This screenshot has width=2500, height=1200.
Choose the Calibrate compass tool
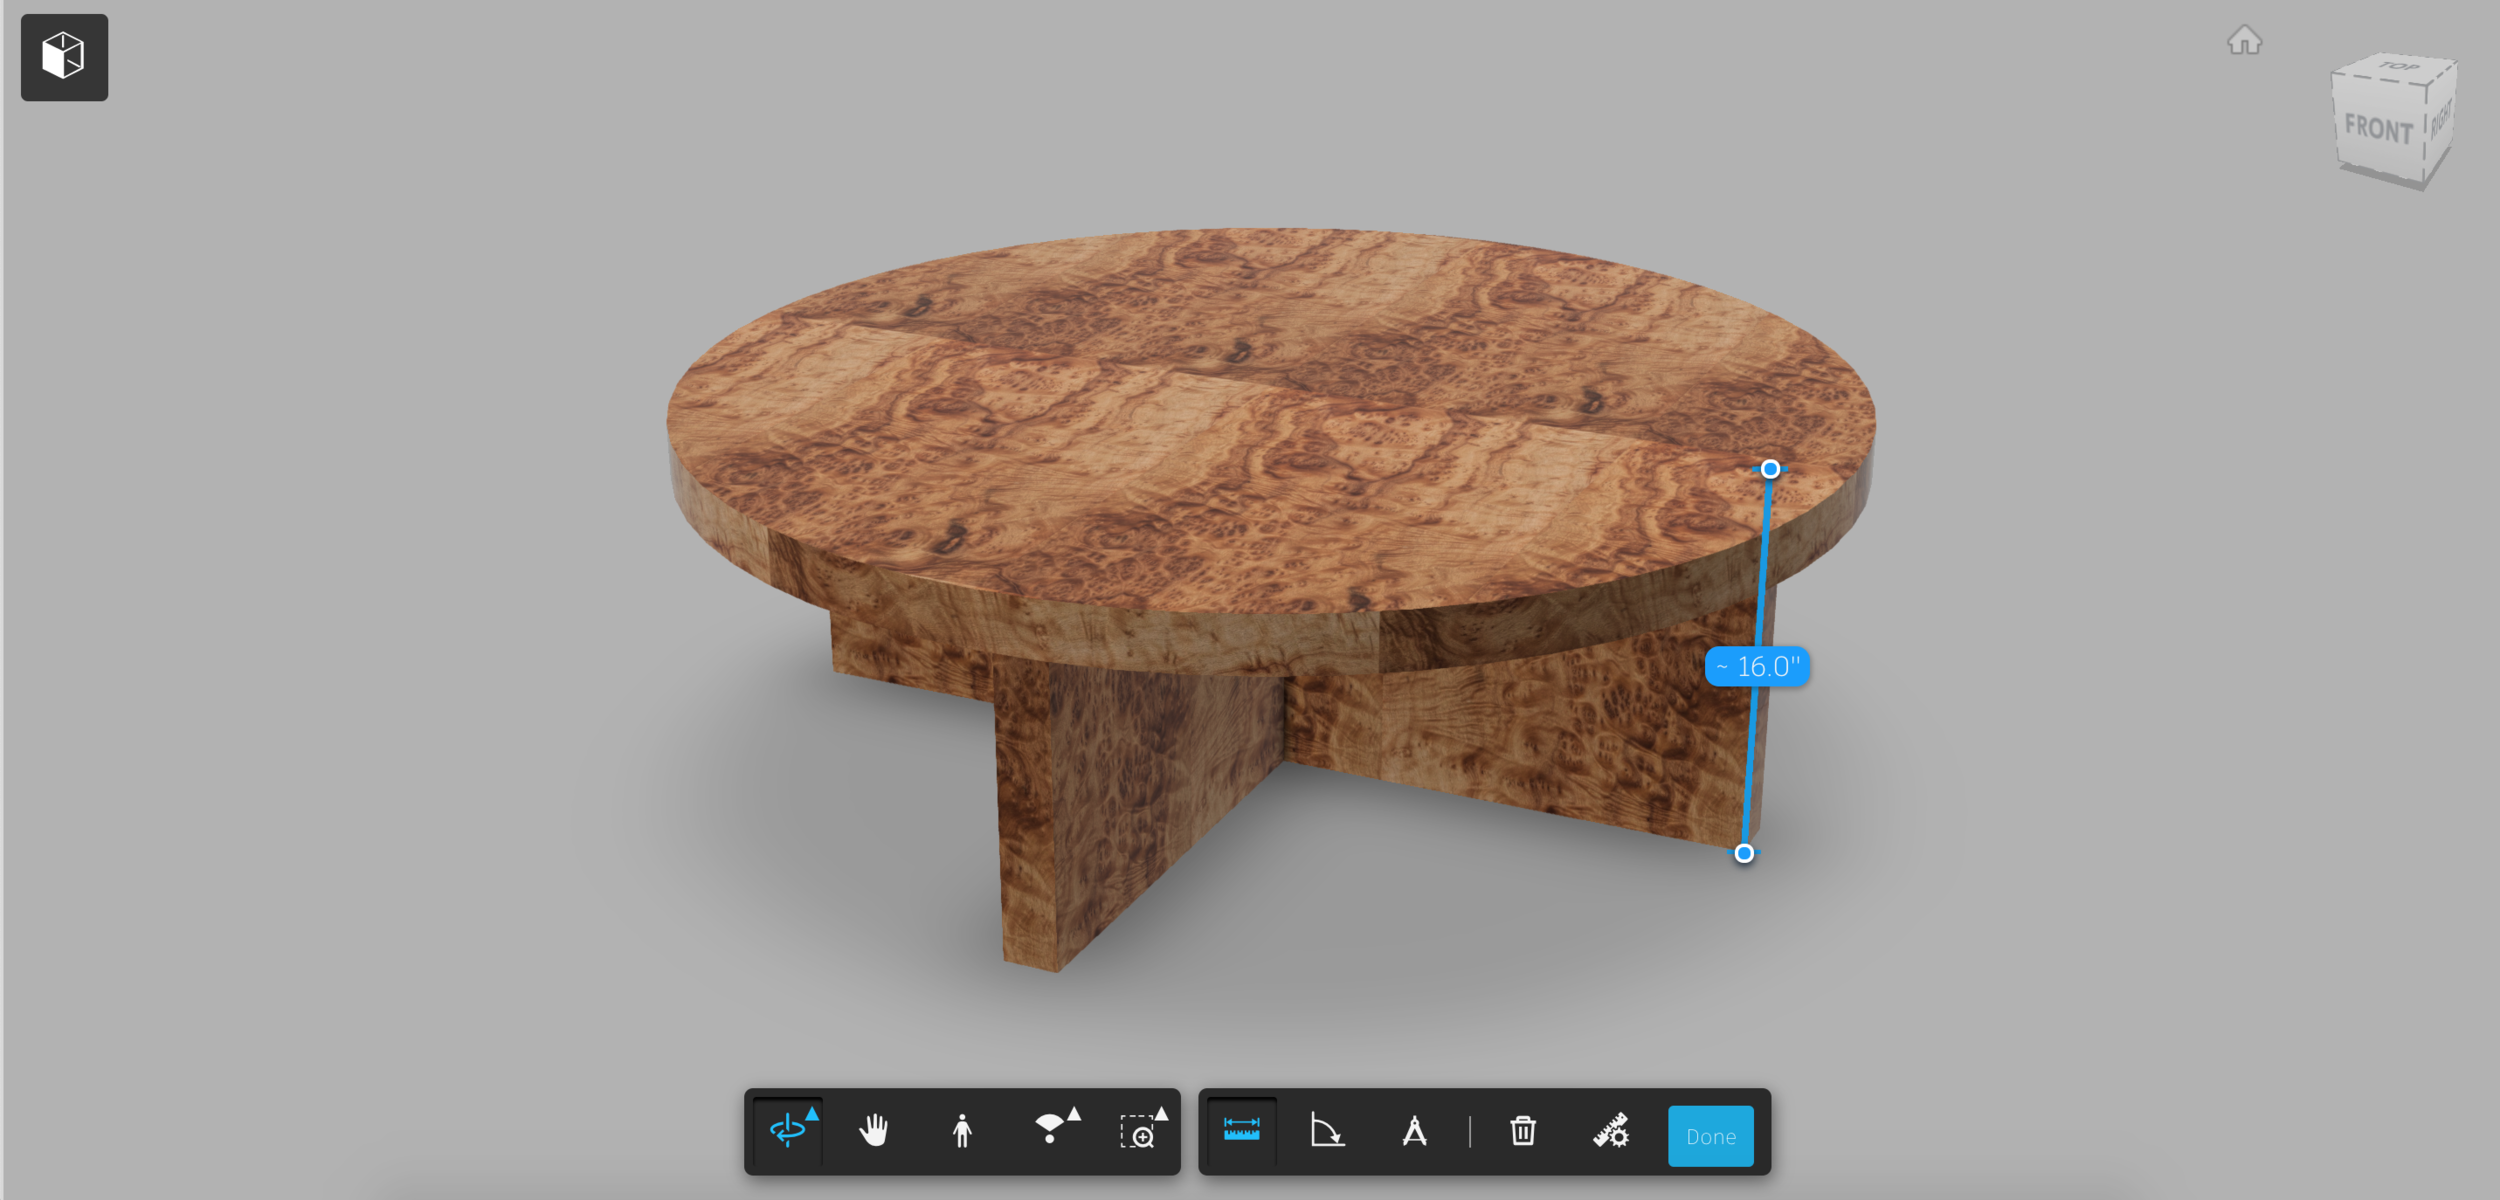(x=1414, y=1131)
